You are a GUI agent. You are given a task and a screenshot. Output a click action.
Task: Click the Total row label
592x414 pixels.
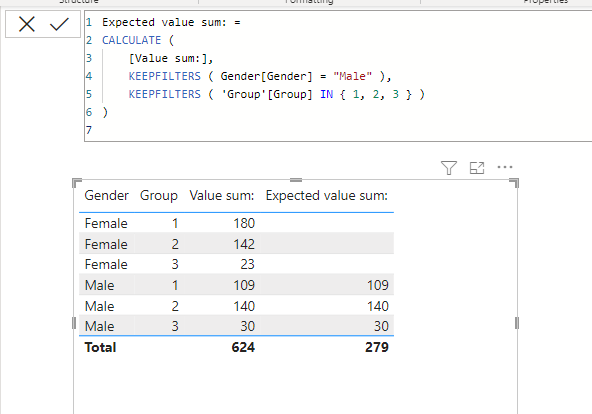pyautogui.click(x=100, y=347)
